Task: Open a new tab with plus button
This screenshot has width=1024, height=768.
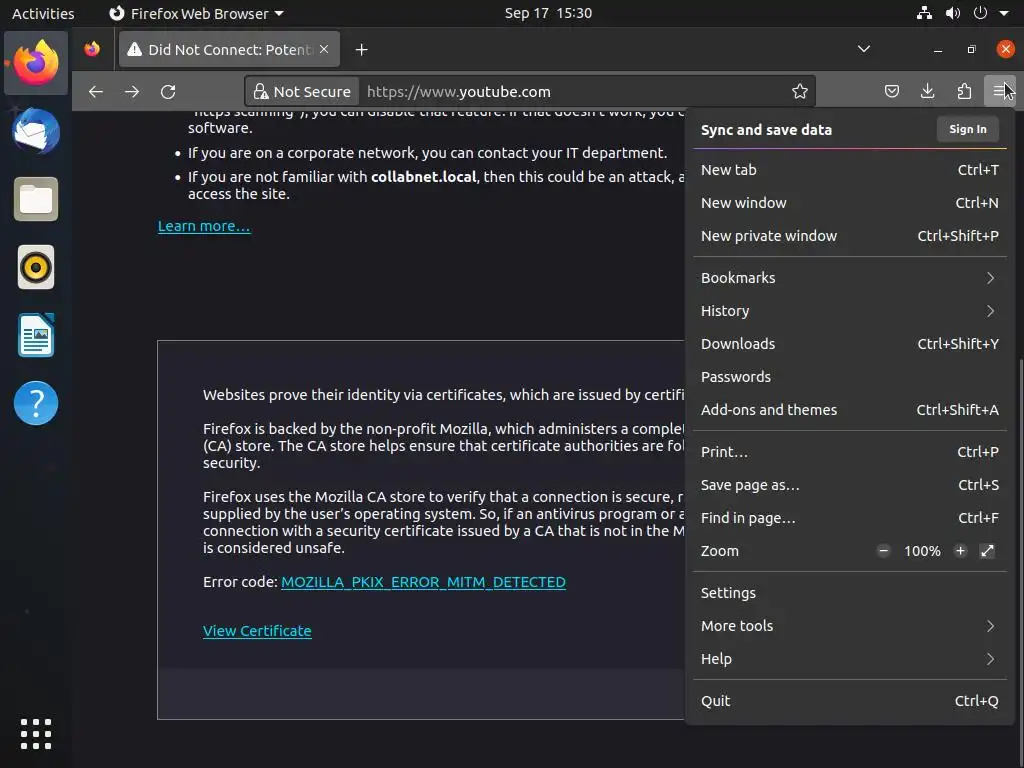Action: tap(361, 50)
